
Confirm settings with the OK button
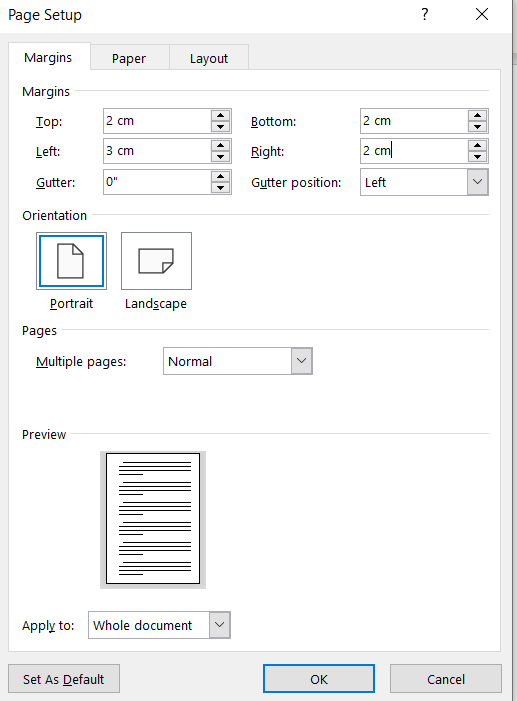tap(319, 679)
